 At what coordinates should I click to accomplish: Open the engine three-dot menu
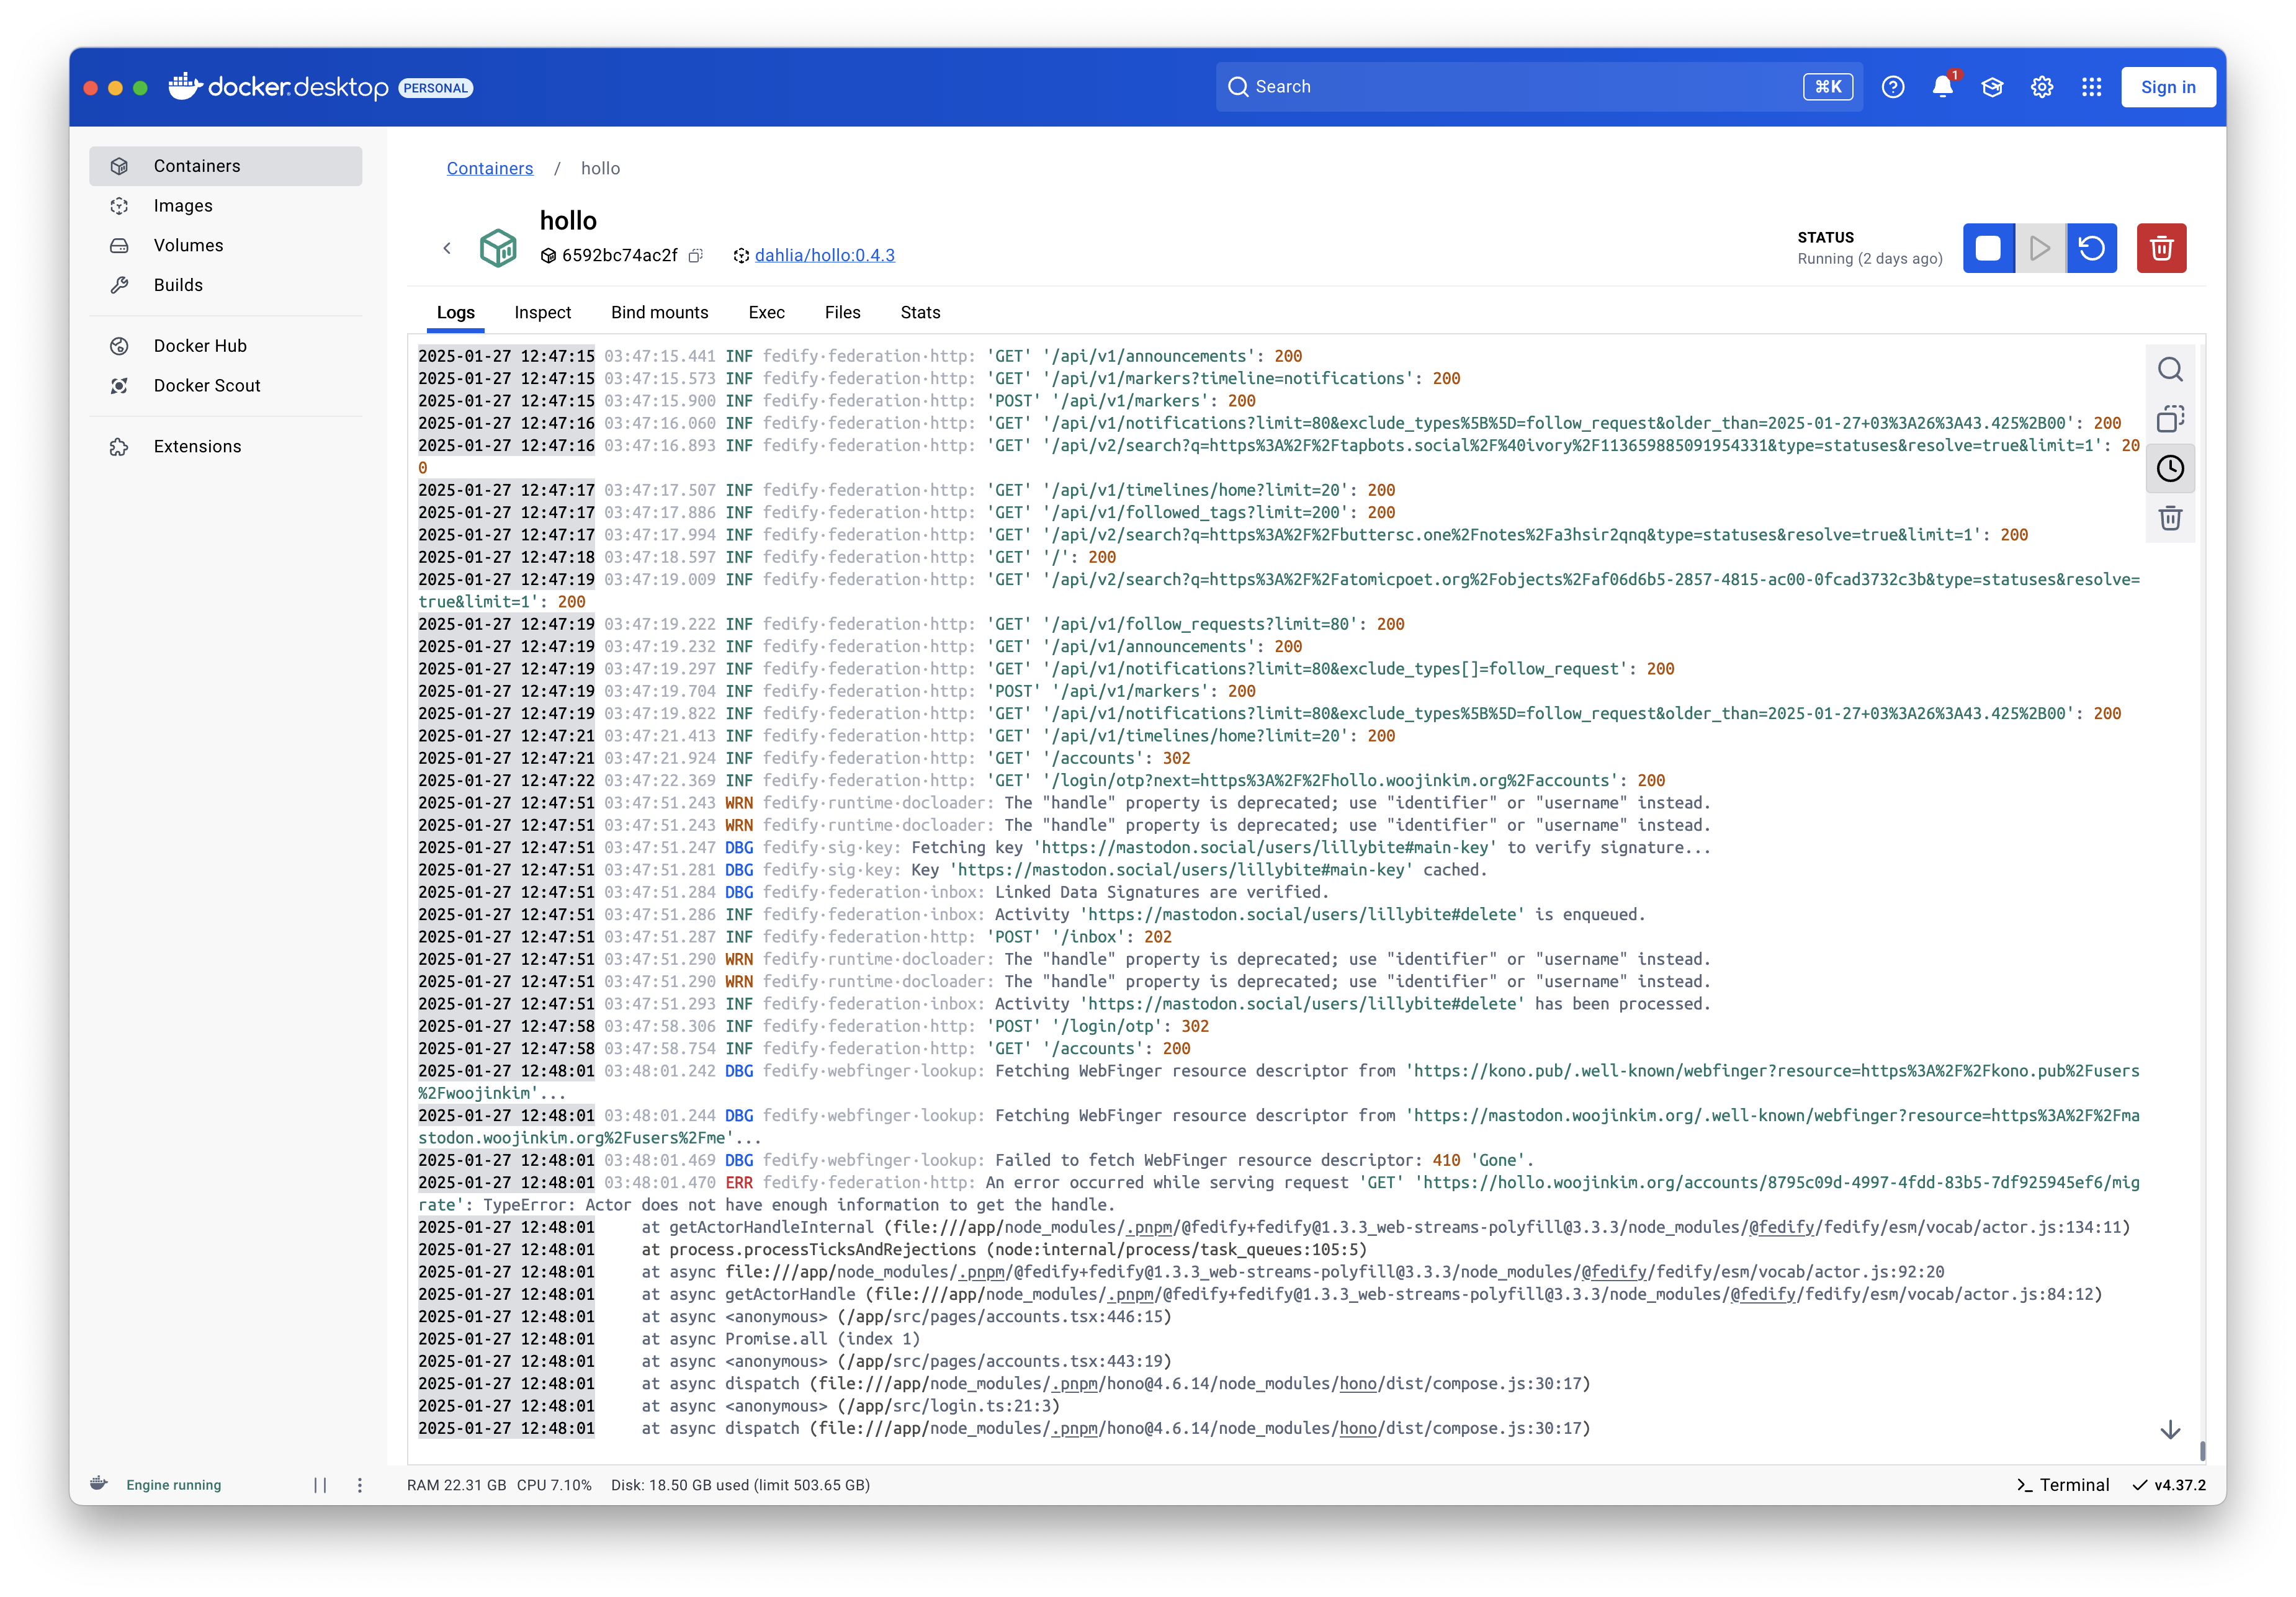360,1485
